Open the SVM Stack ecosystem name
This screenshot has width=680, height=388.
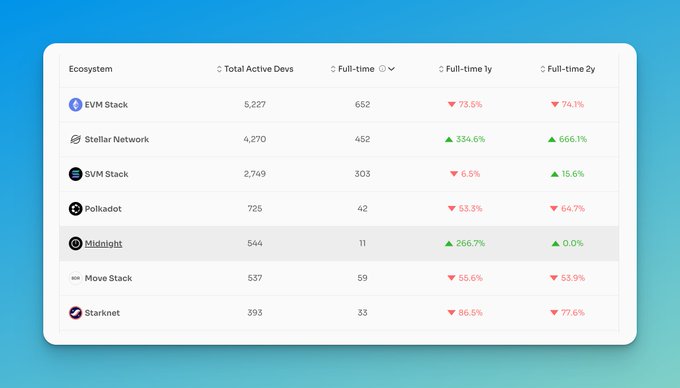coord(106,174)
